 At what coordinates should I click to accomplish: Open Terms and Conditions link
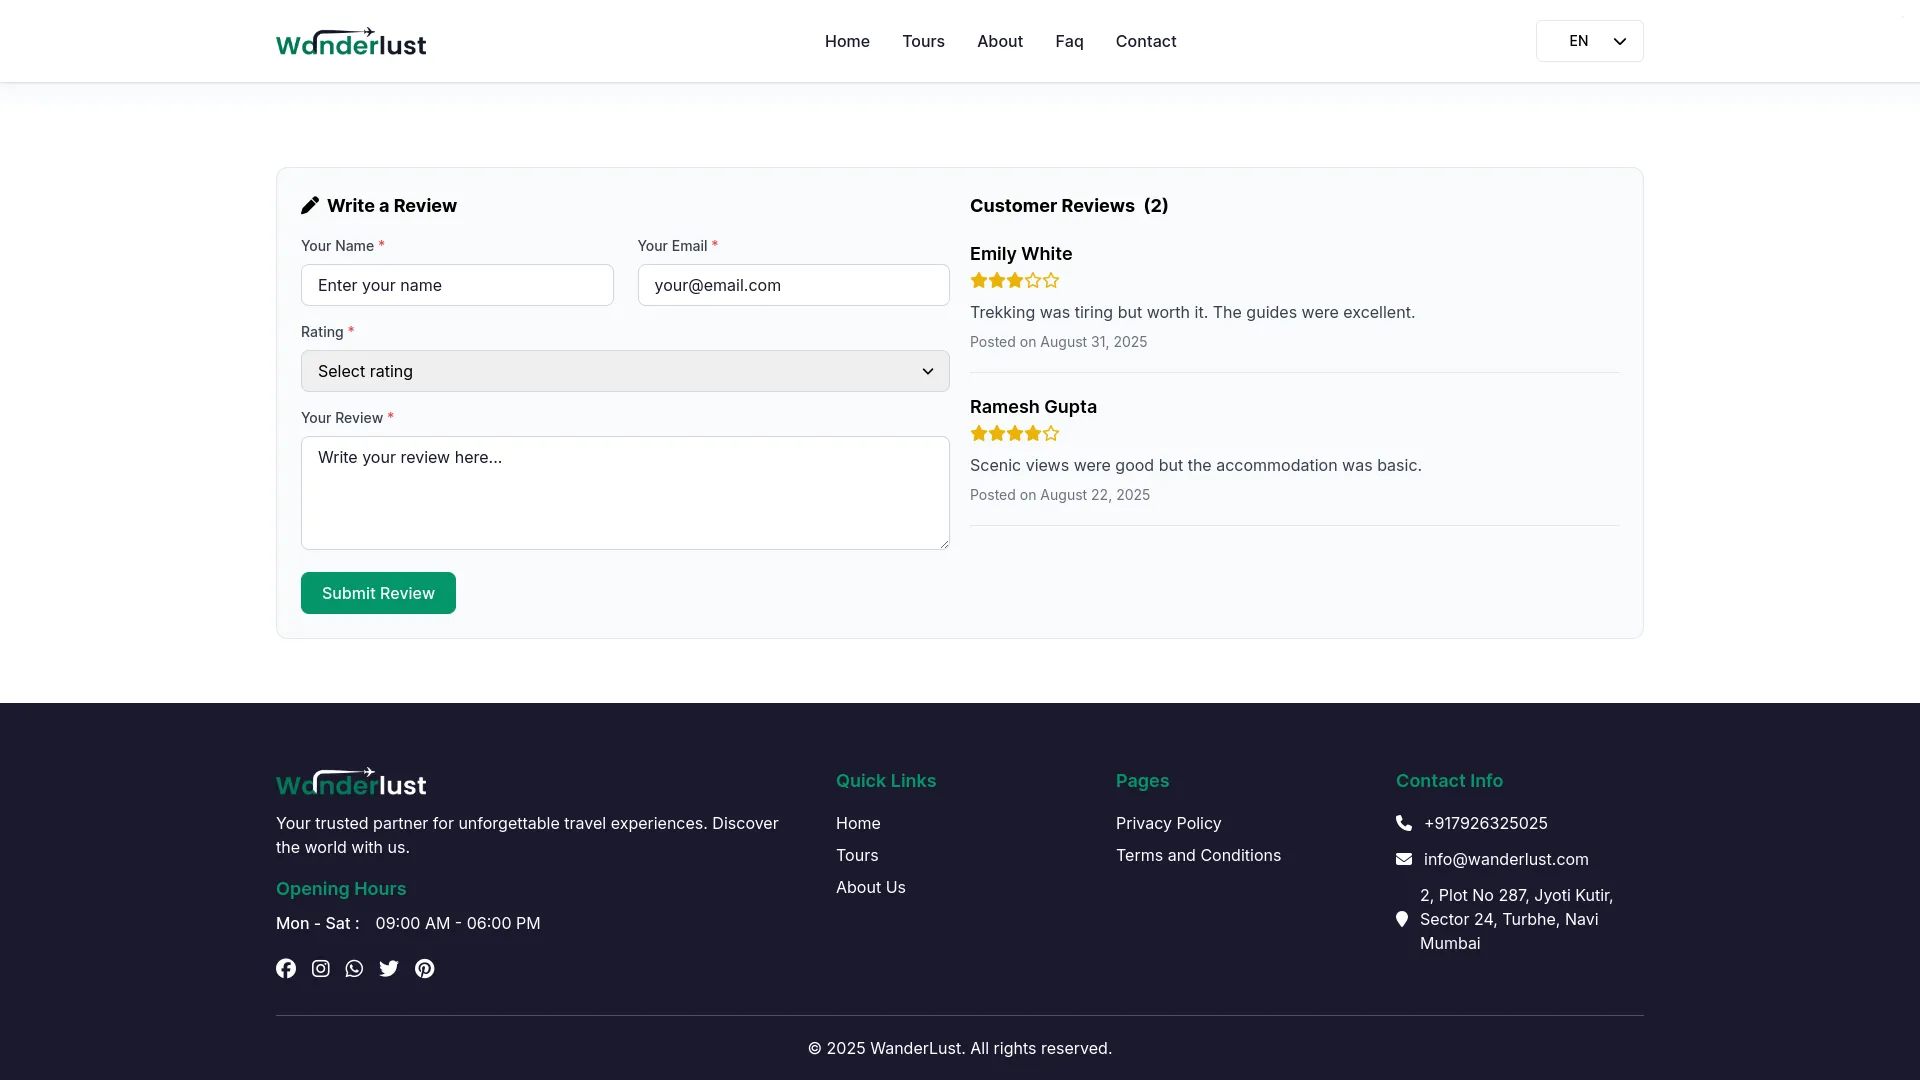pyautogui.click(x=1198, y=855)
